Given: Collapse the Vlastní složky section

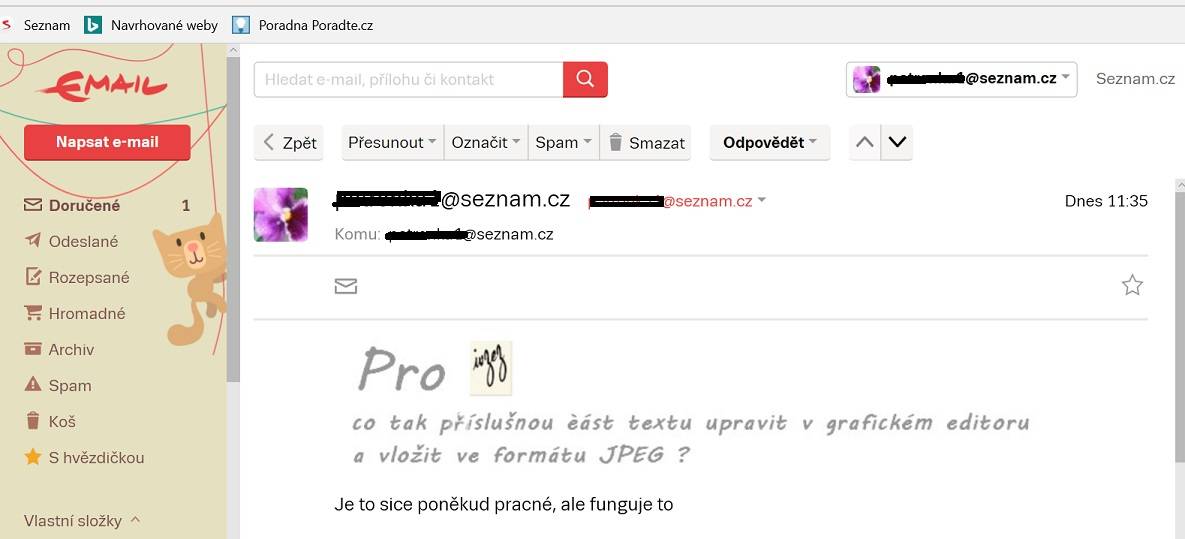Looking at the screenshot, I should coord(82,521).
